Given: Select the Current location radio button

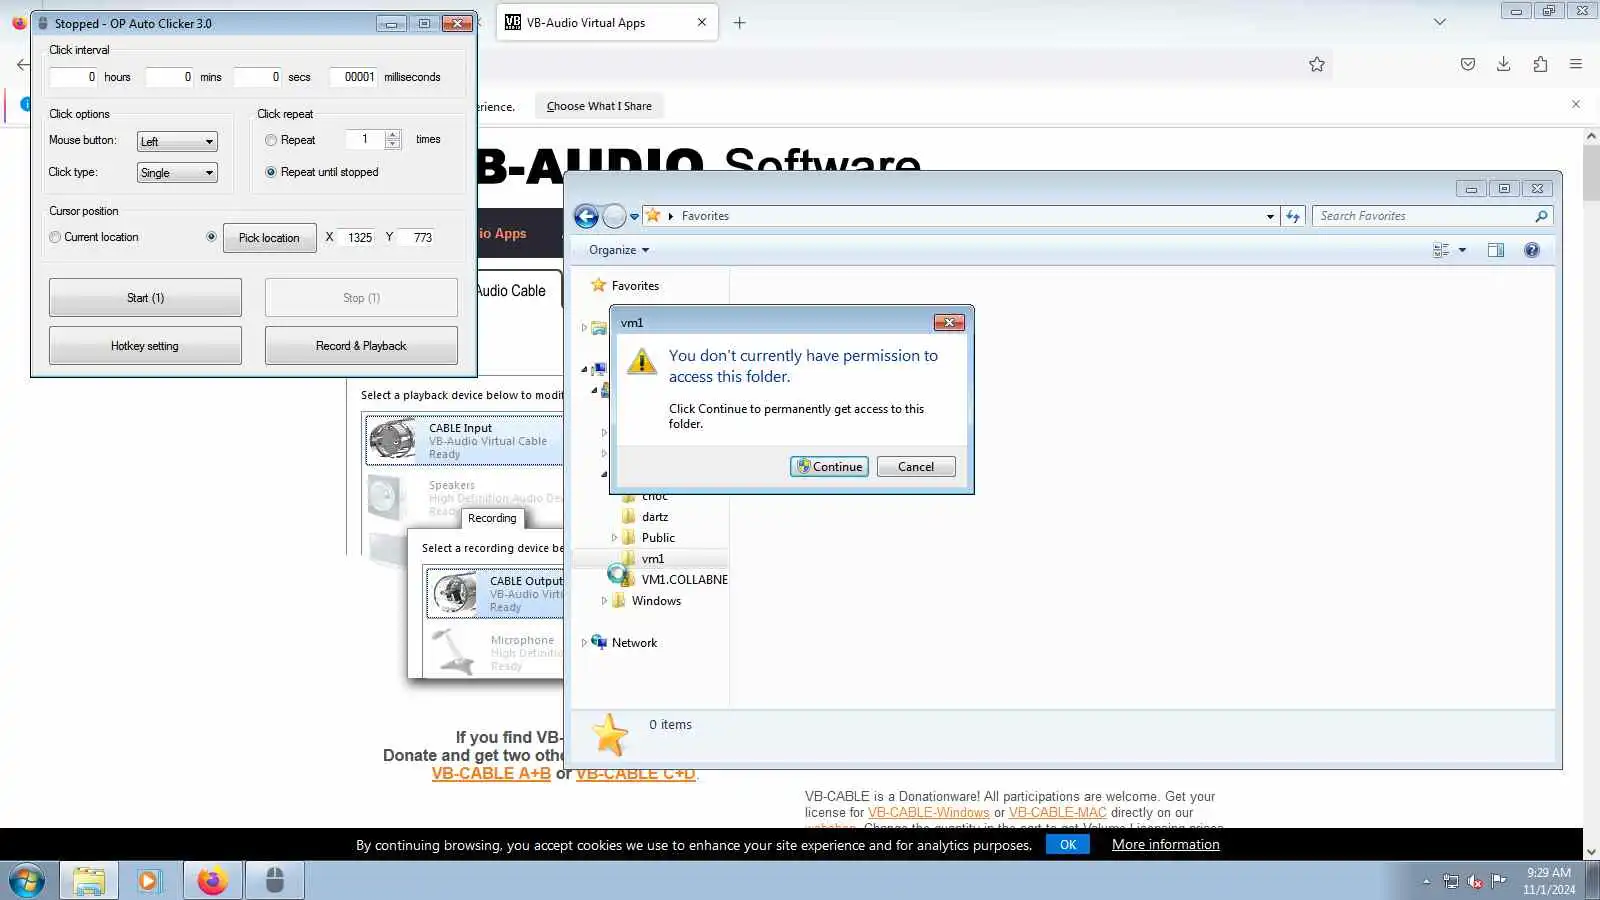Looking at the screenshot, I should pyautogui.click(x=55, y=237).
